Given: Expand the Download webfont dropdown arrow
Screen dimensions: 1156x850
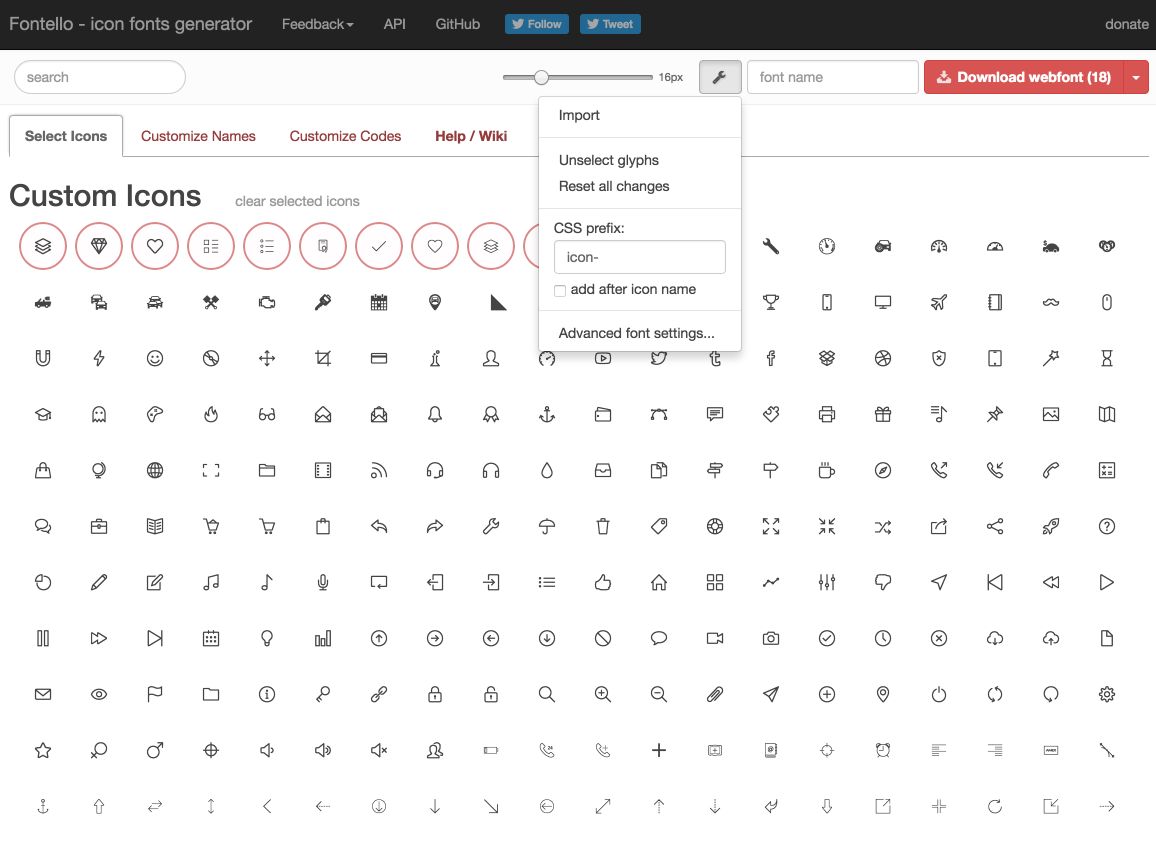Looking at the screenshot, I should point(1136,77).
